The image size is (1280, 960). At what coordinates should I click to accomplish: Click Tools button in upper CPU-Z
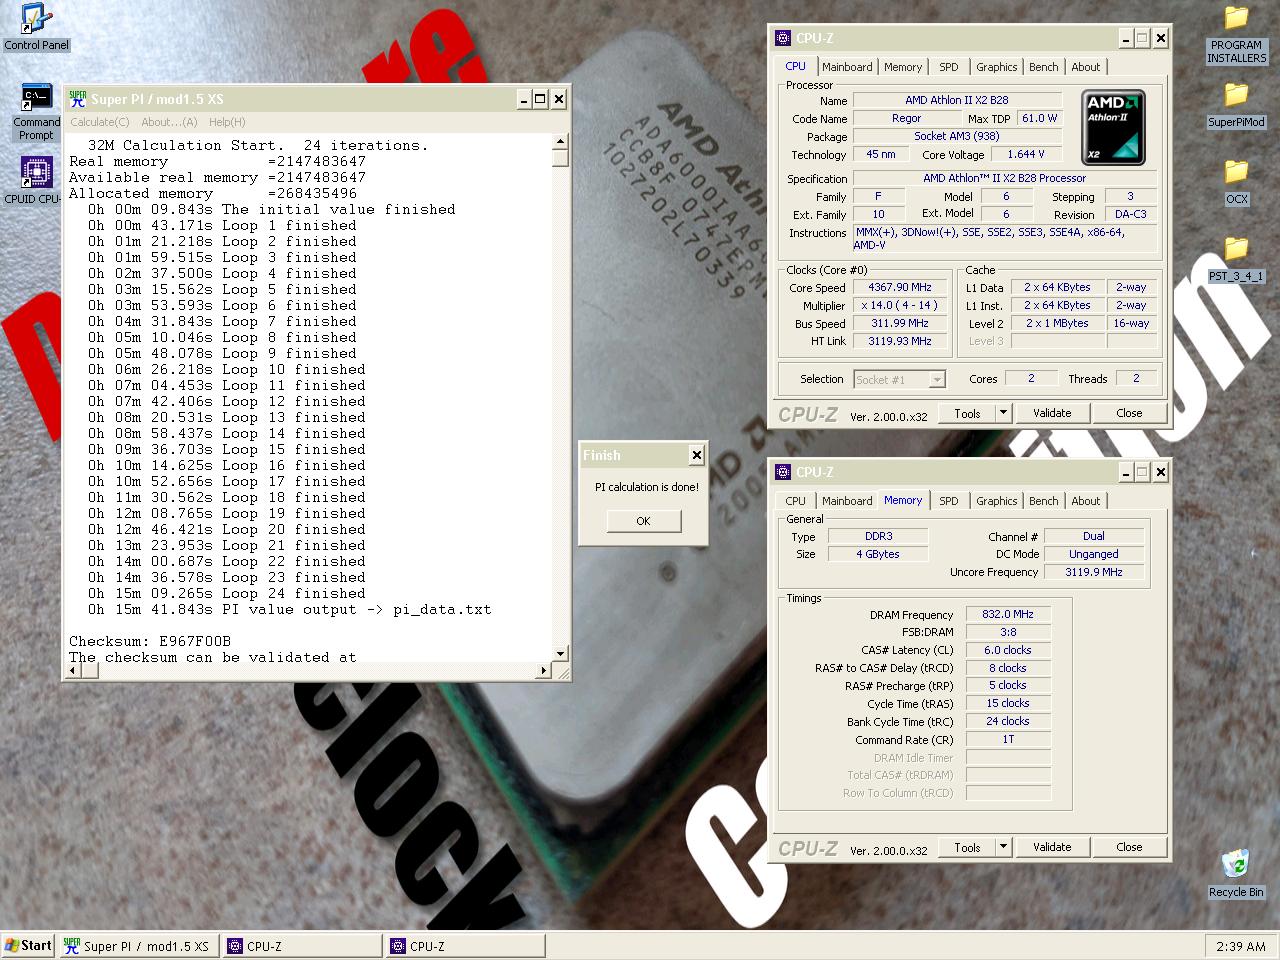coord(967,413)
